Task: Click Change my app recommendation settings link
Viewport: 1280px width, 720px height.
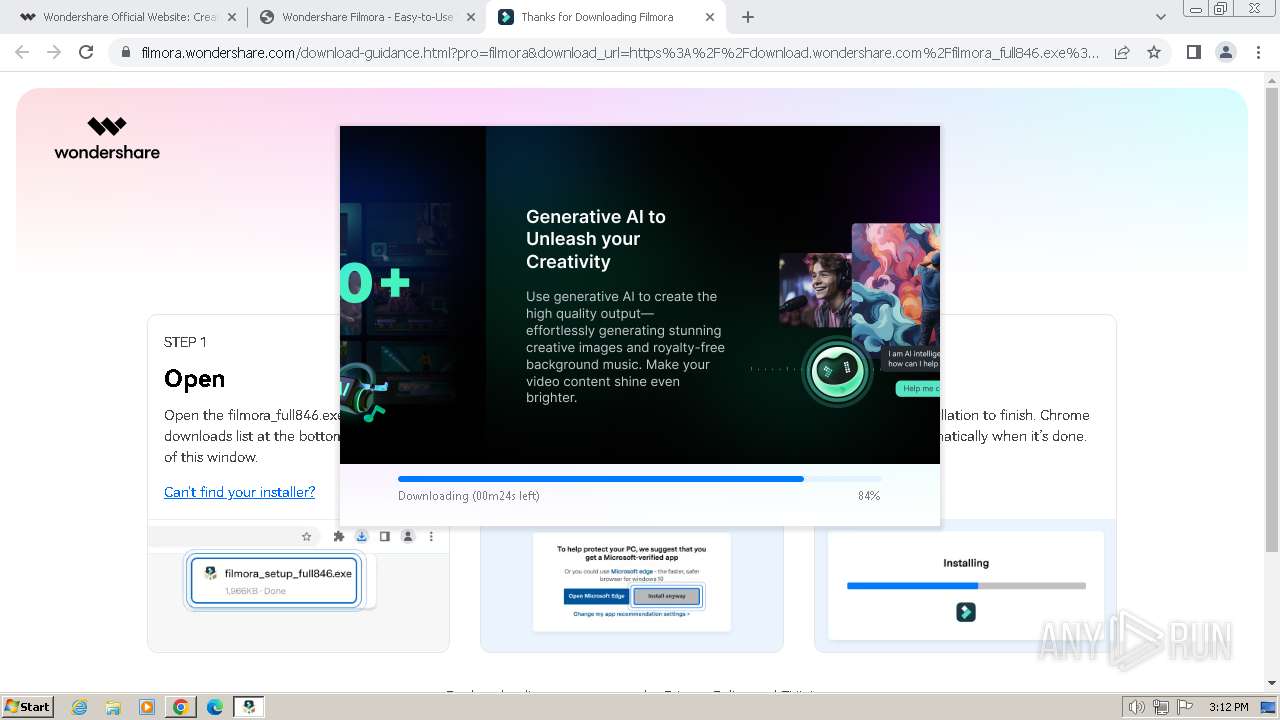Action: [x=631, y=614]
